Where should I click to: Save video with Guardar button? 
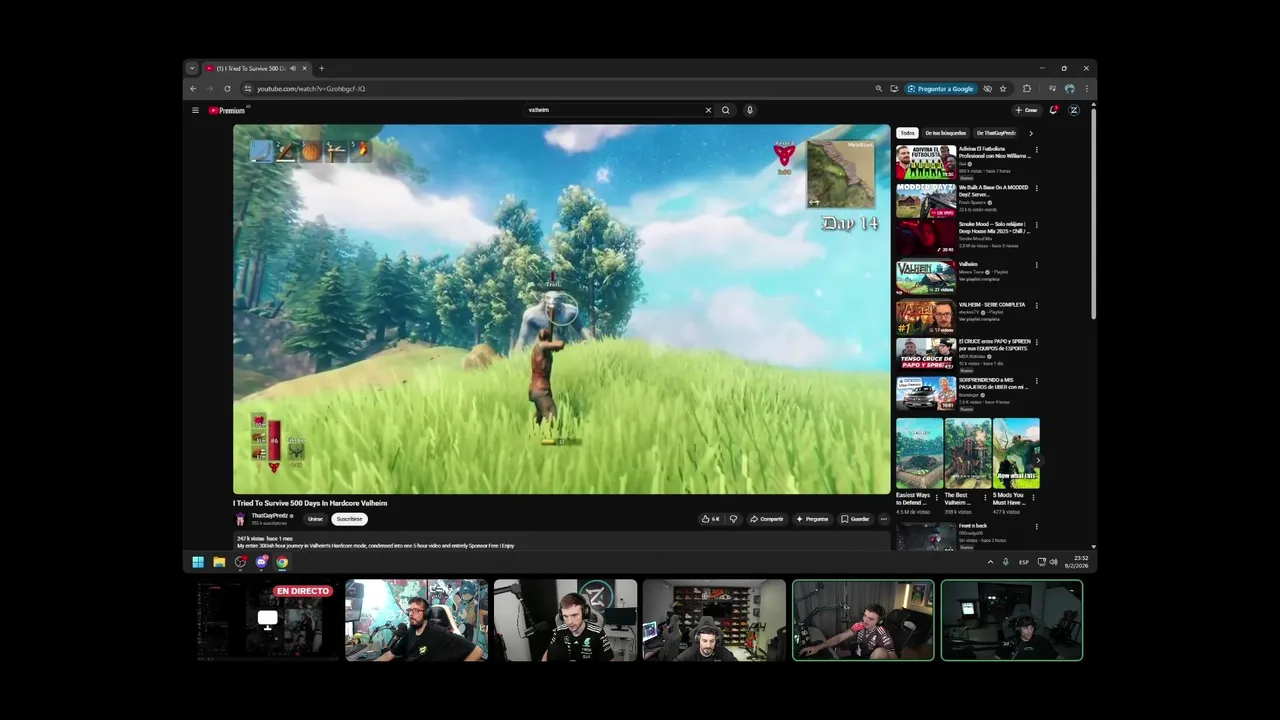coord(855,519)
